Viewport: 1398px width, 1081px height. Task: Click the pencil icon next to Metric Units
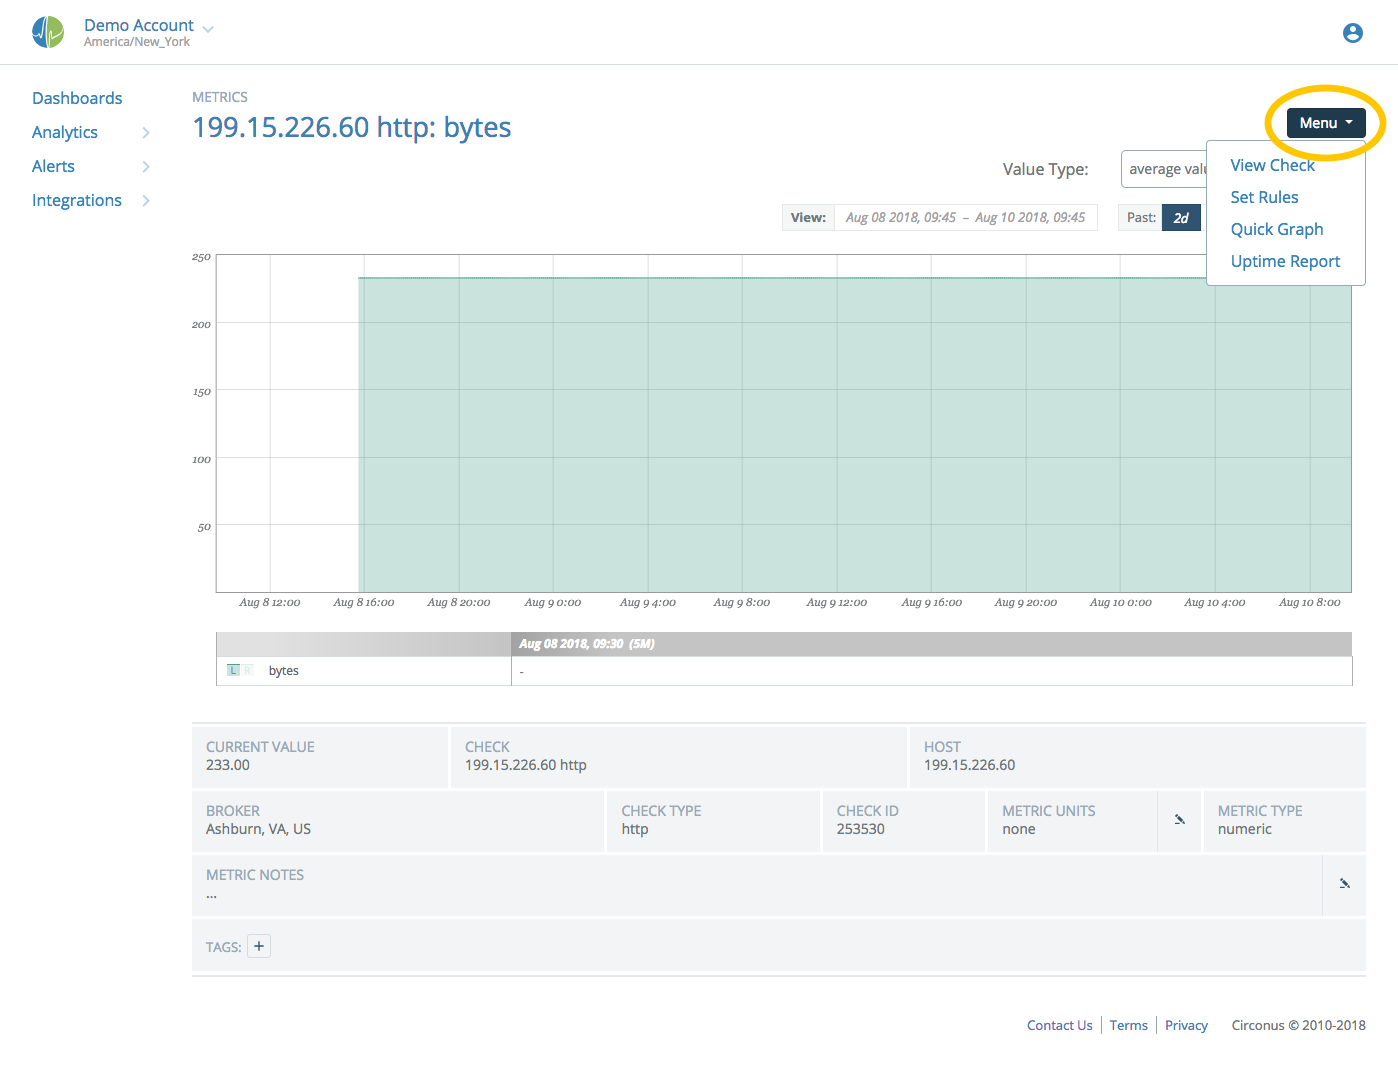tap(1179, 820)
